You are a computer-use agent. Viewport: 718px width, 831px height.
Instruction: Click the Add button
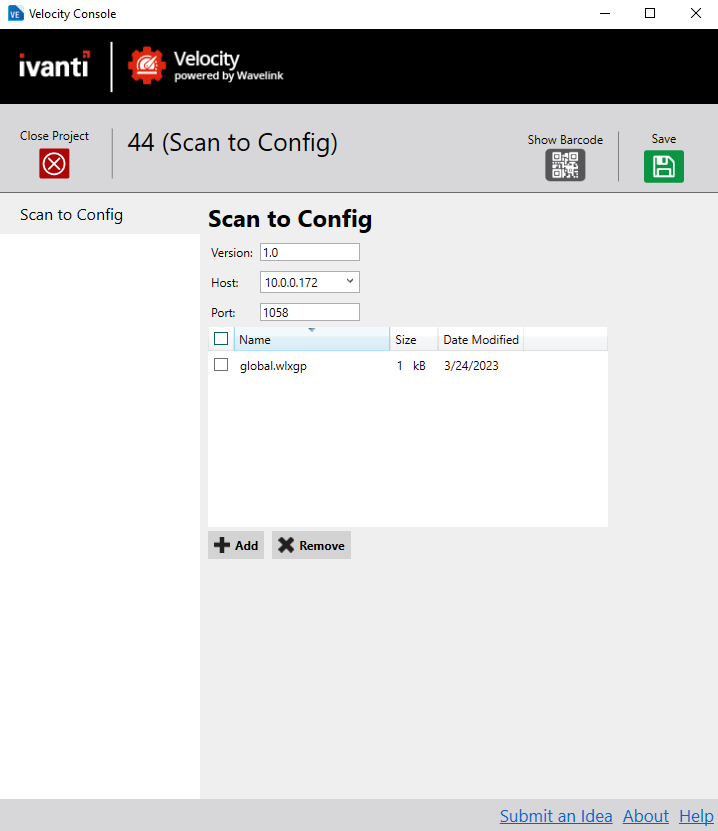coord(236,546)
